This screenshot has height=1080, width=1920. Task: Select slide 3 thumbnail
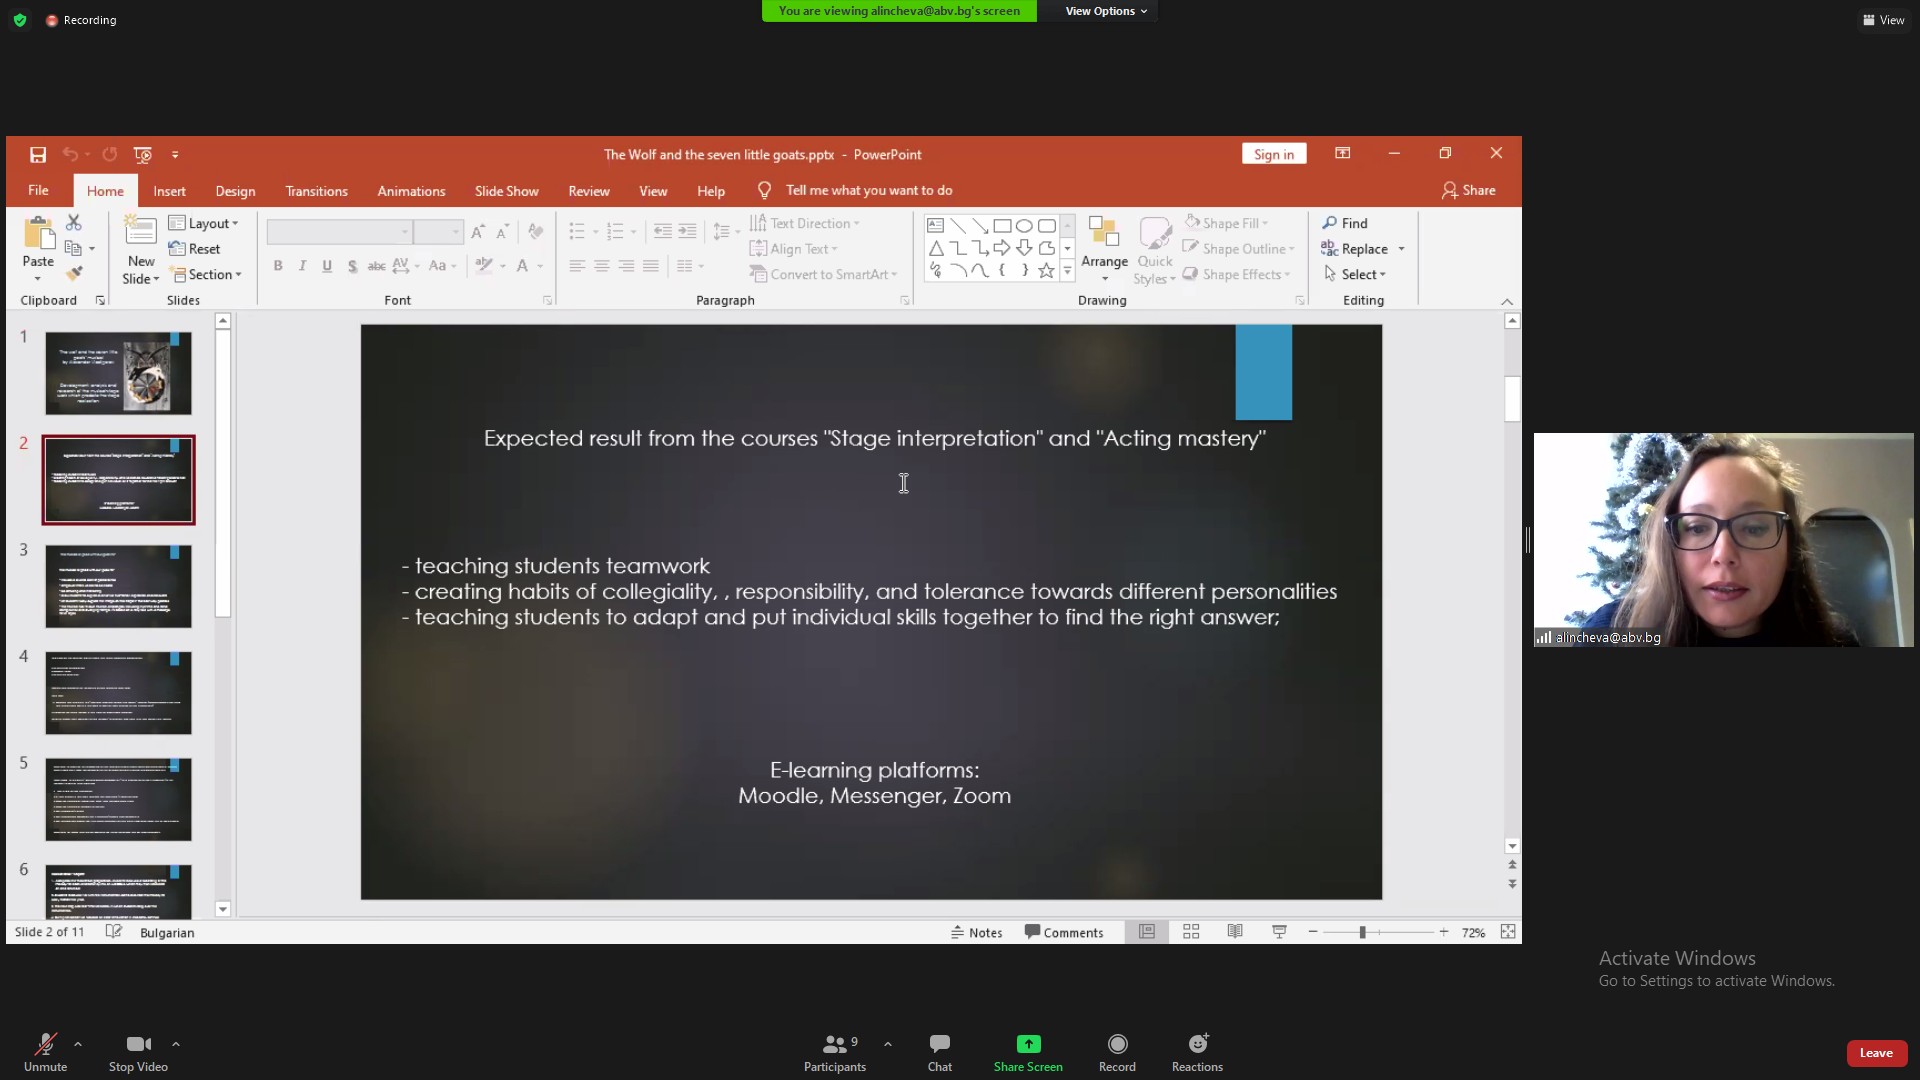tap(118, 586)
